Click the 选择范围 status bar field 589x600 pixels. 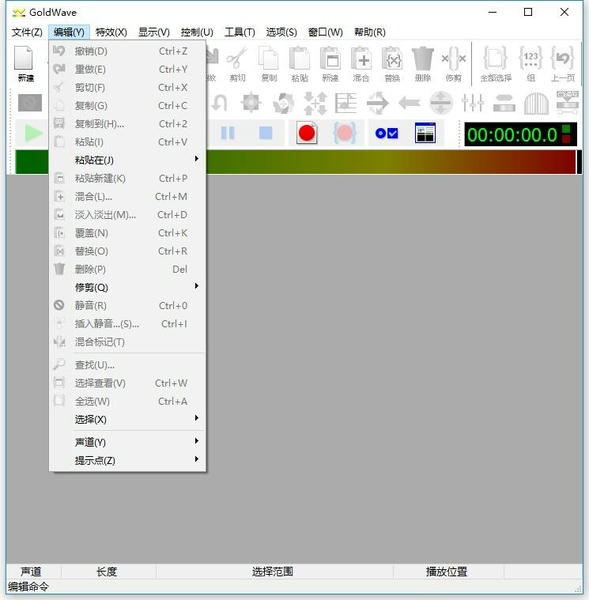(274, 572)
